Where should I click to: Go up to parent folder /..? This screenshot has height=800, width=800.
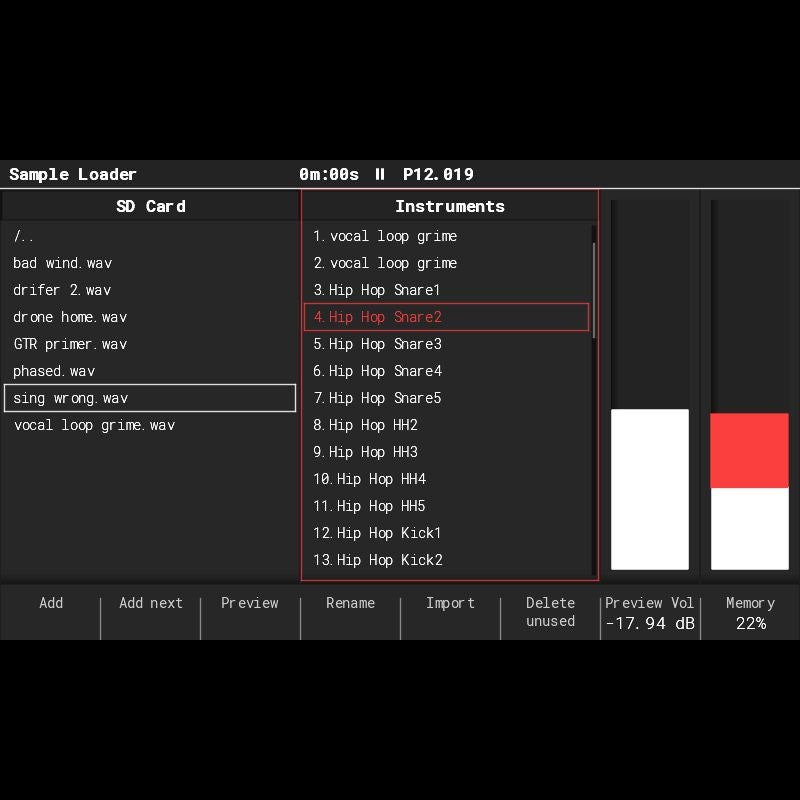click(x=150, y=236)
